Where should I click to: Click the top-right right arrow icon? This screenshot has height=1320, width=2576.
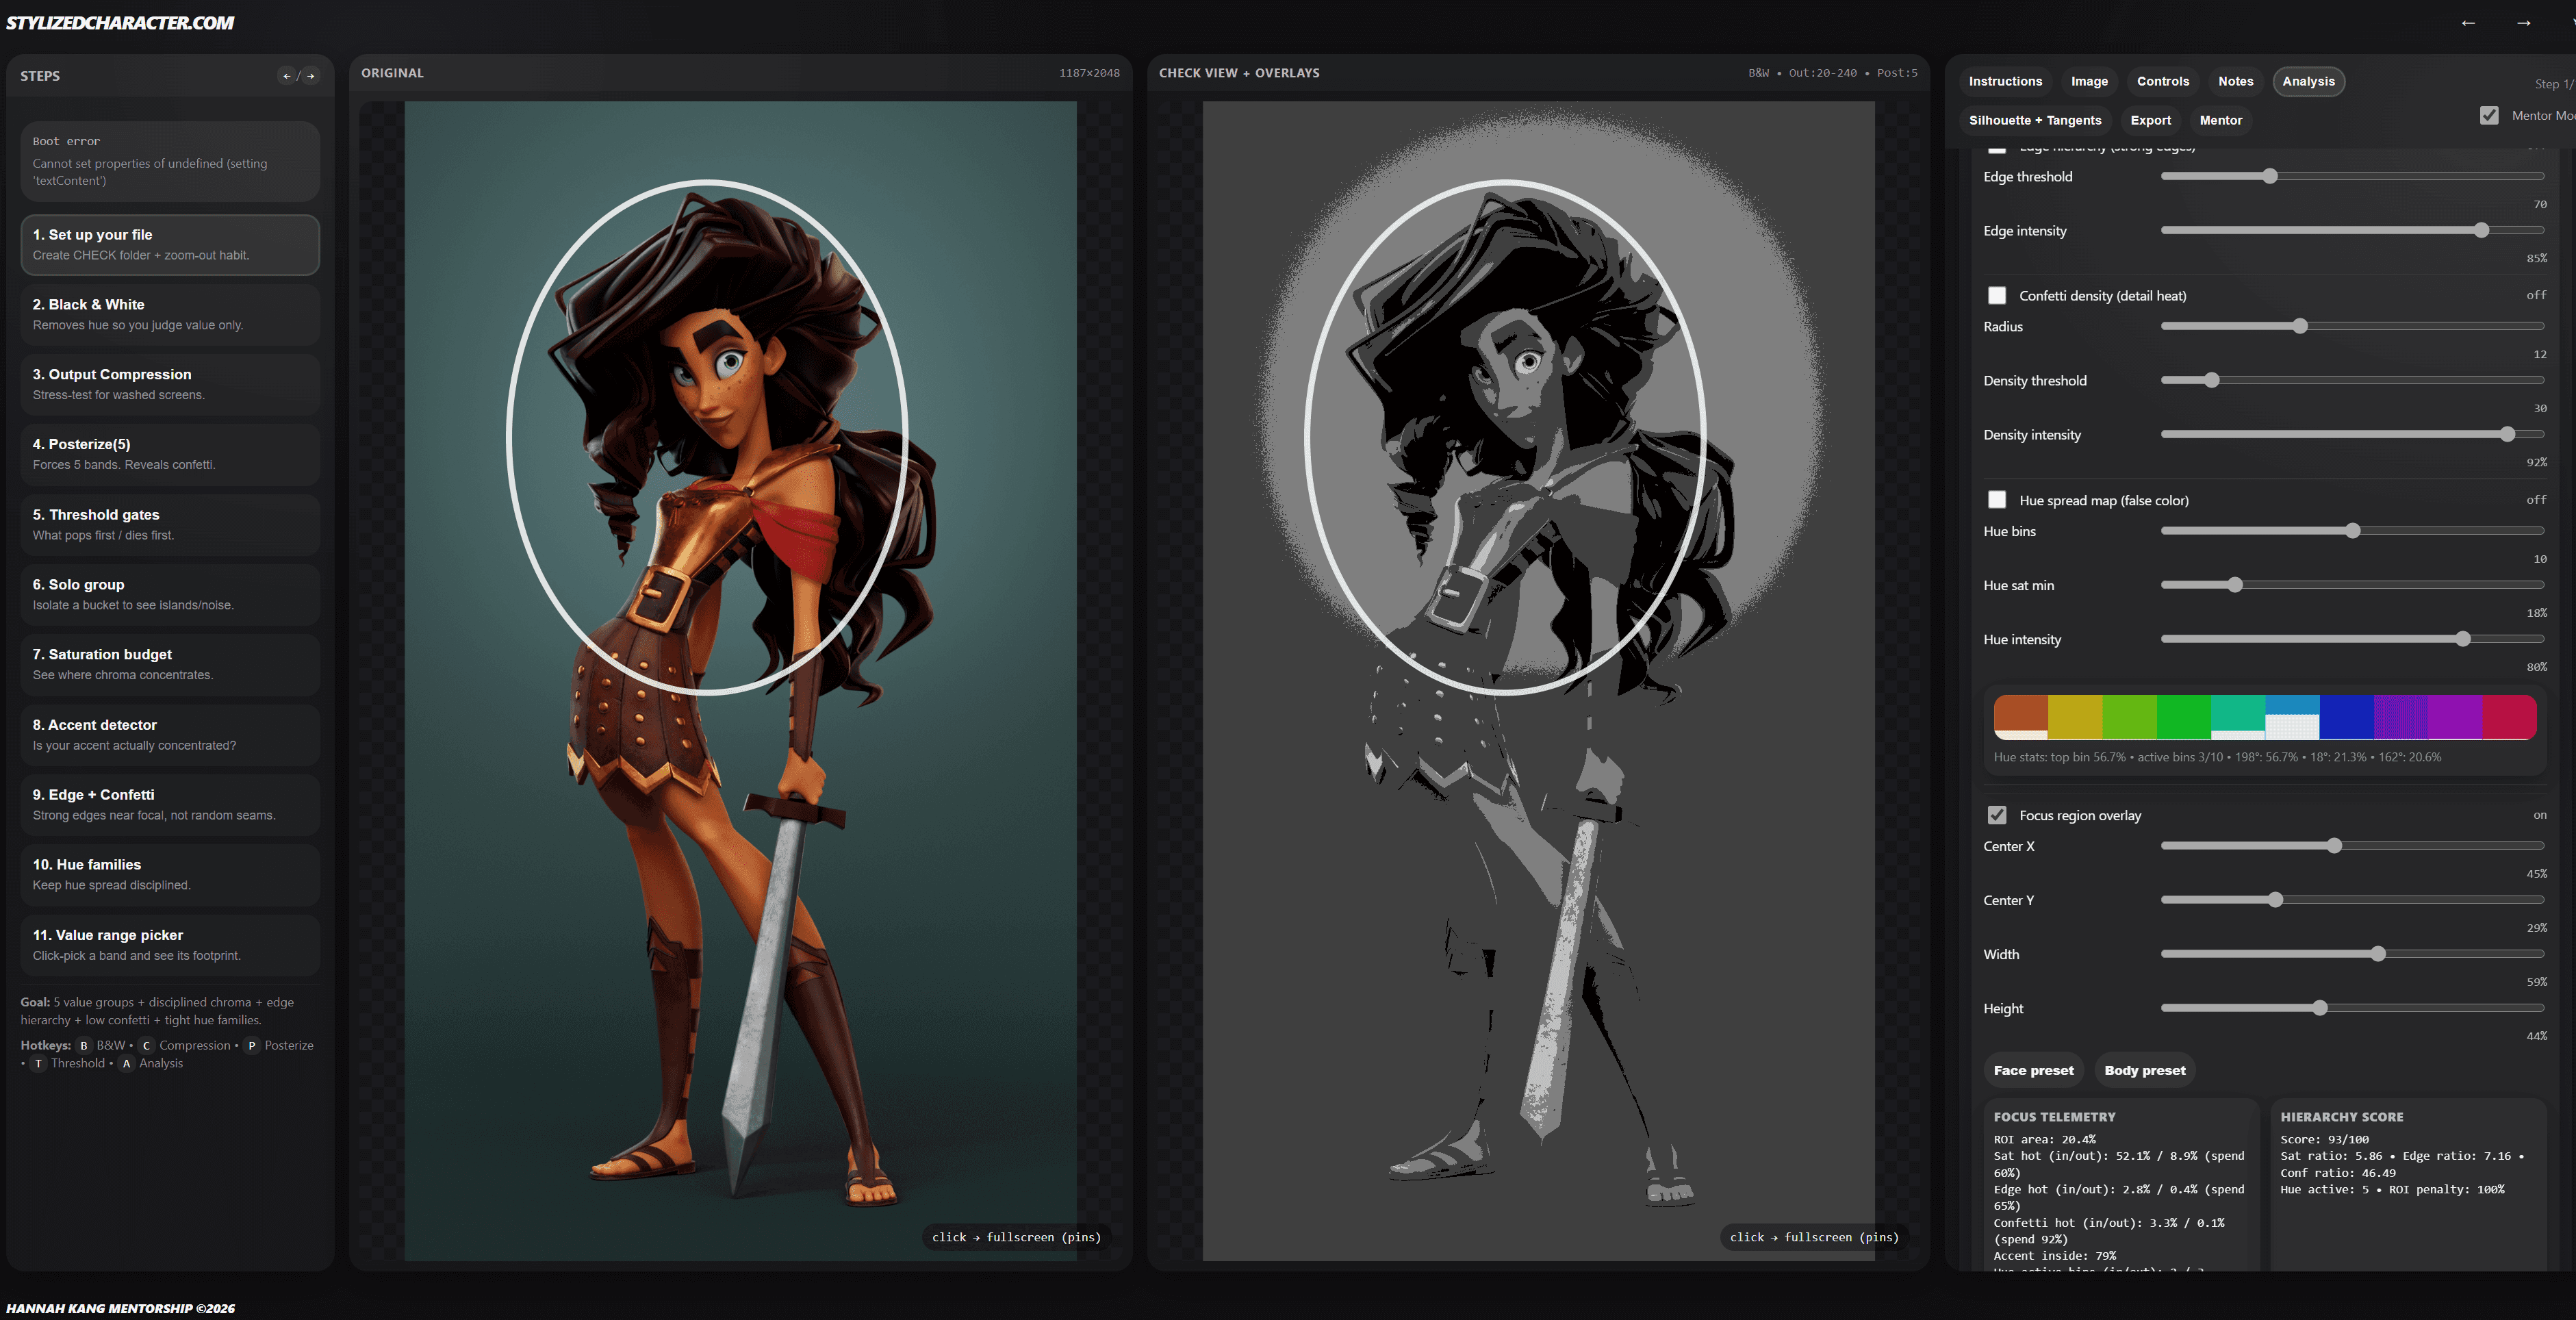[x=2523, y=23]
